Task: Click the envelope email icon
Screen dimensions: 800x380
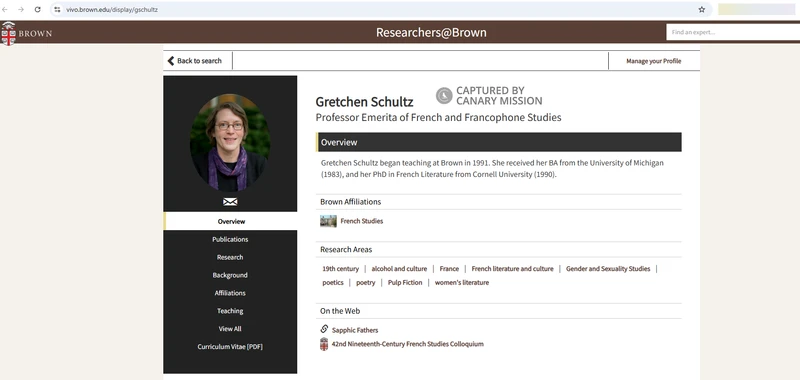Action: (x=230, y=201)
